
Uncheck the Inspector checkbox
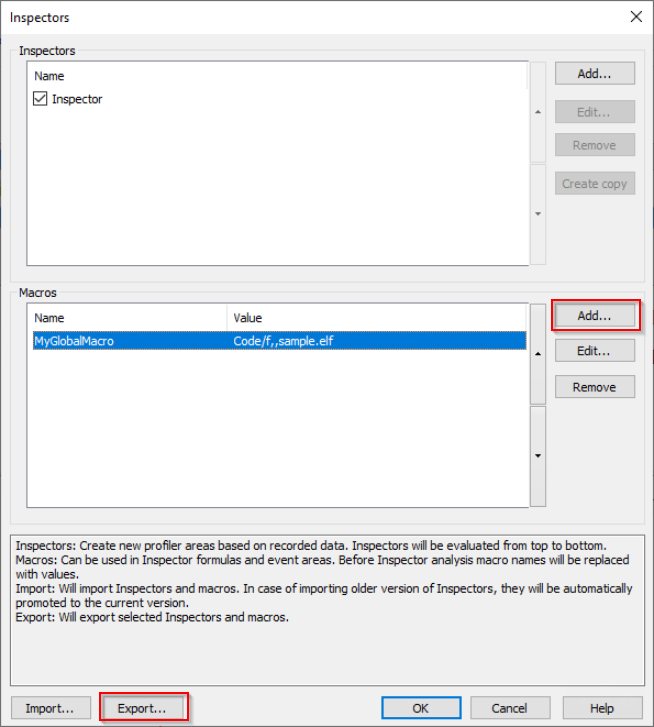41,99
